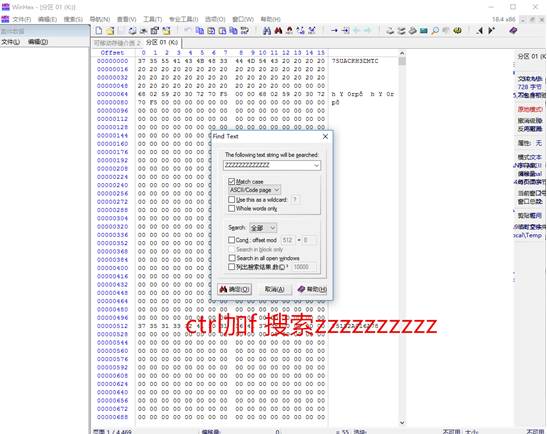The width and height of the screenshot is (547, 434).
Task: Open the 查看(V) menu
Action: pyautogui.click(x=126, y=19)
